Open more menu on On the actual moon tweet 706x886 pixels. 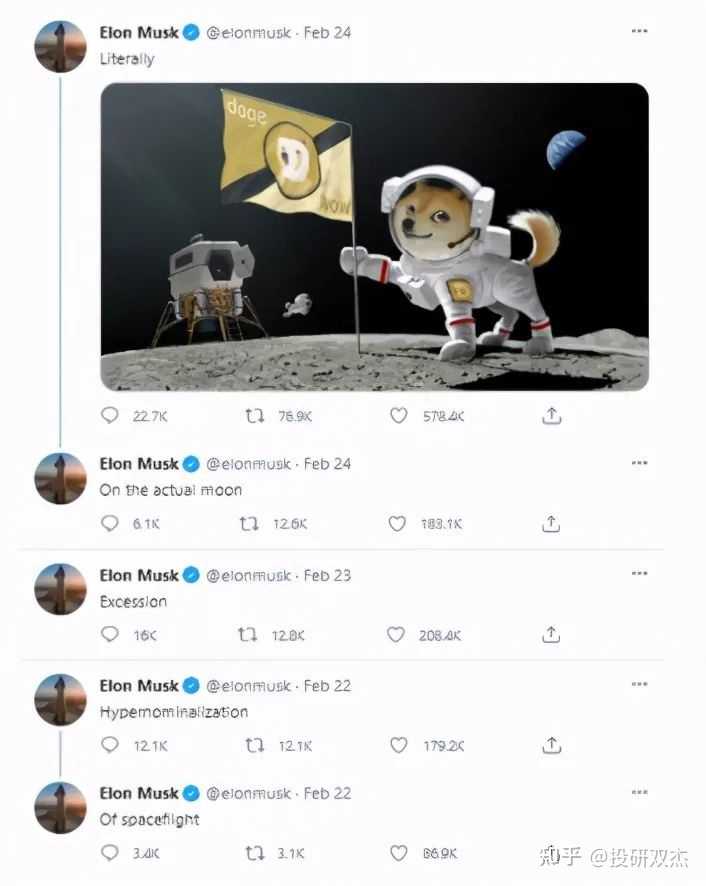(x=639, y=463)
